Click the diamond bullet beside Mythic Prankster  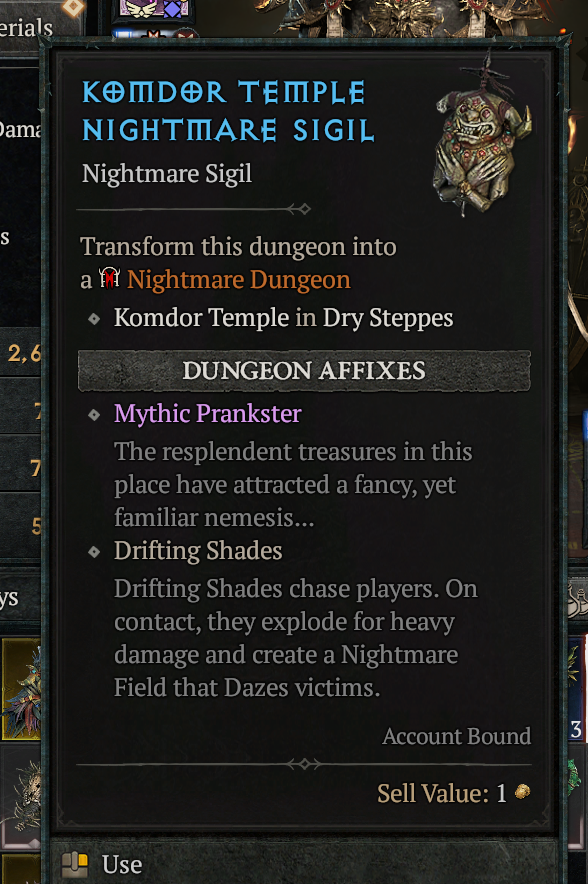click(x=94, y=415)
